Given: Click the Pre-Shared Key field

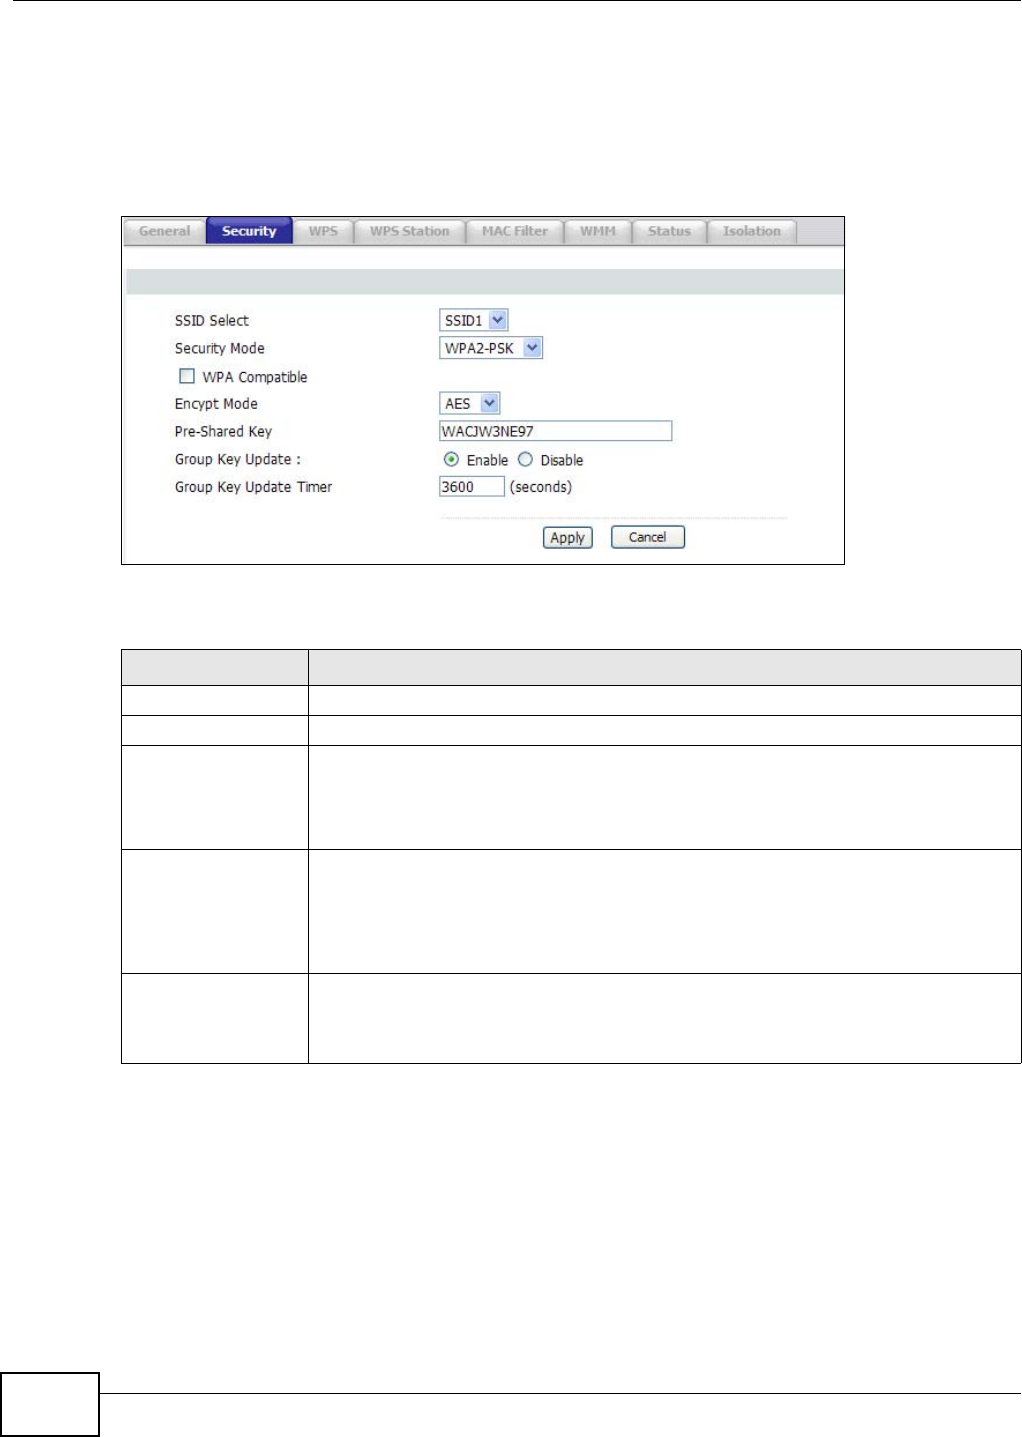Looking at the screenshot, I should 555,431.
